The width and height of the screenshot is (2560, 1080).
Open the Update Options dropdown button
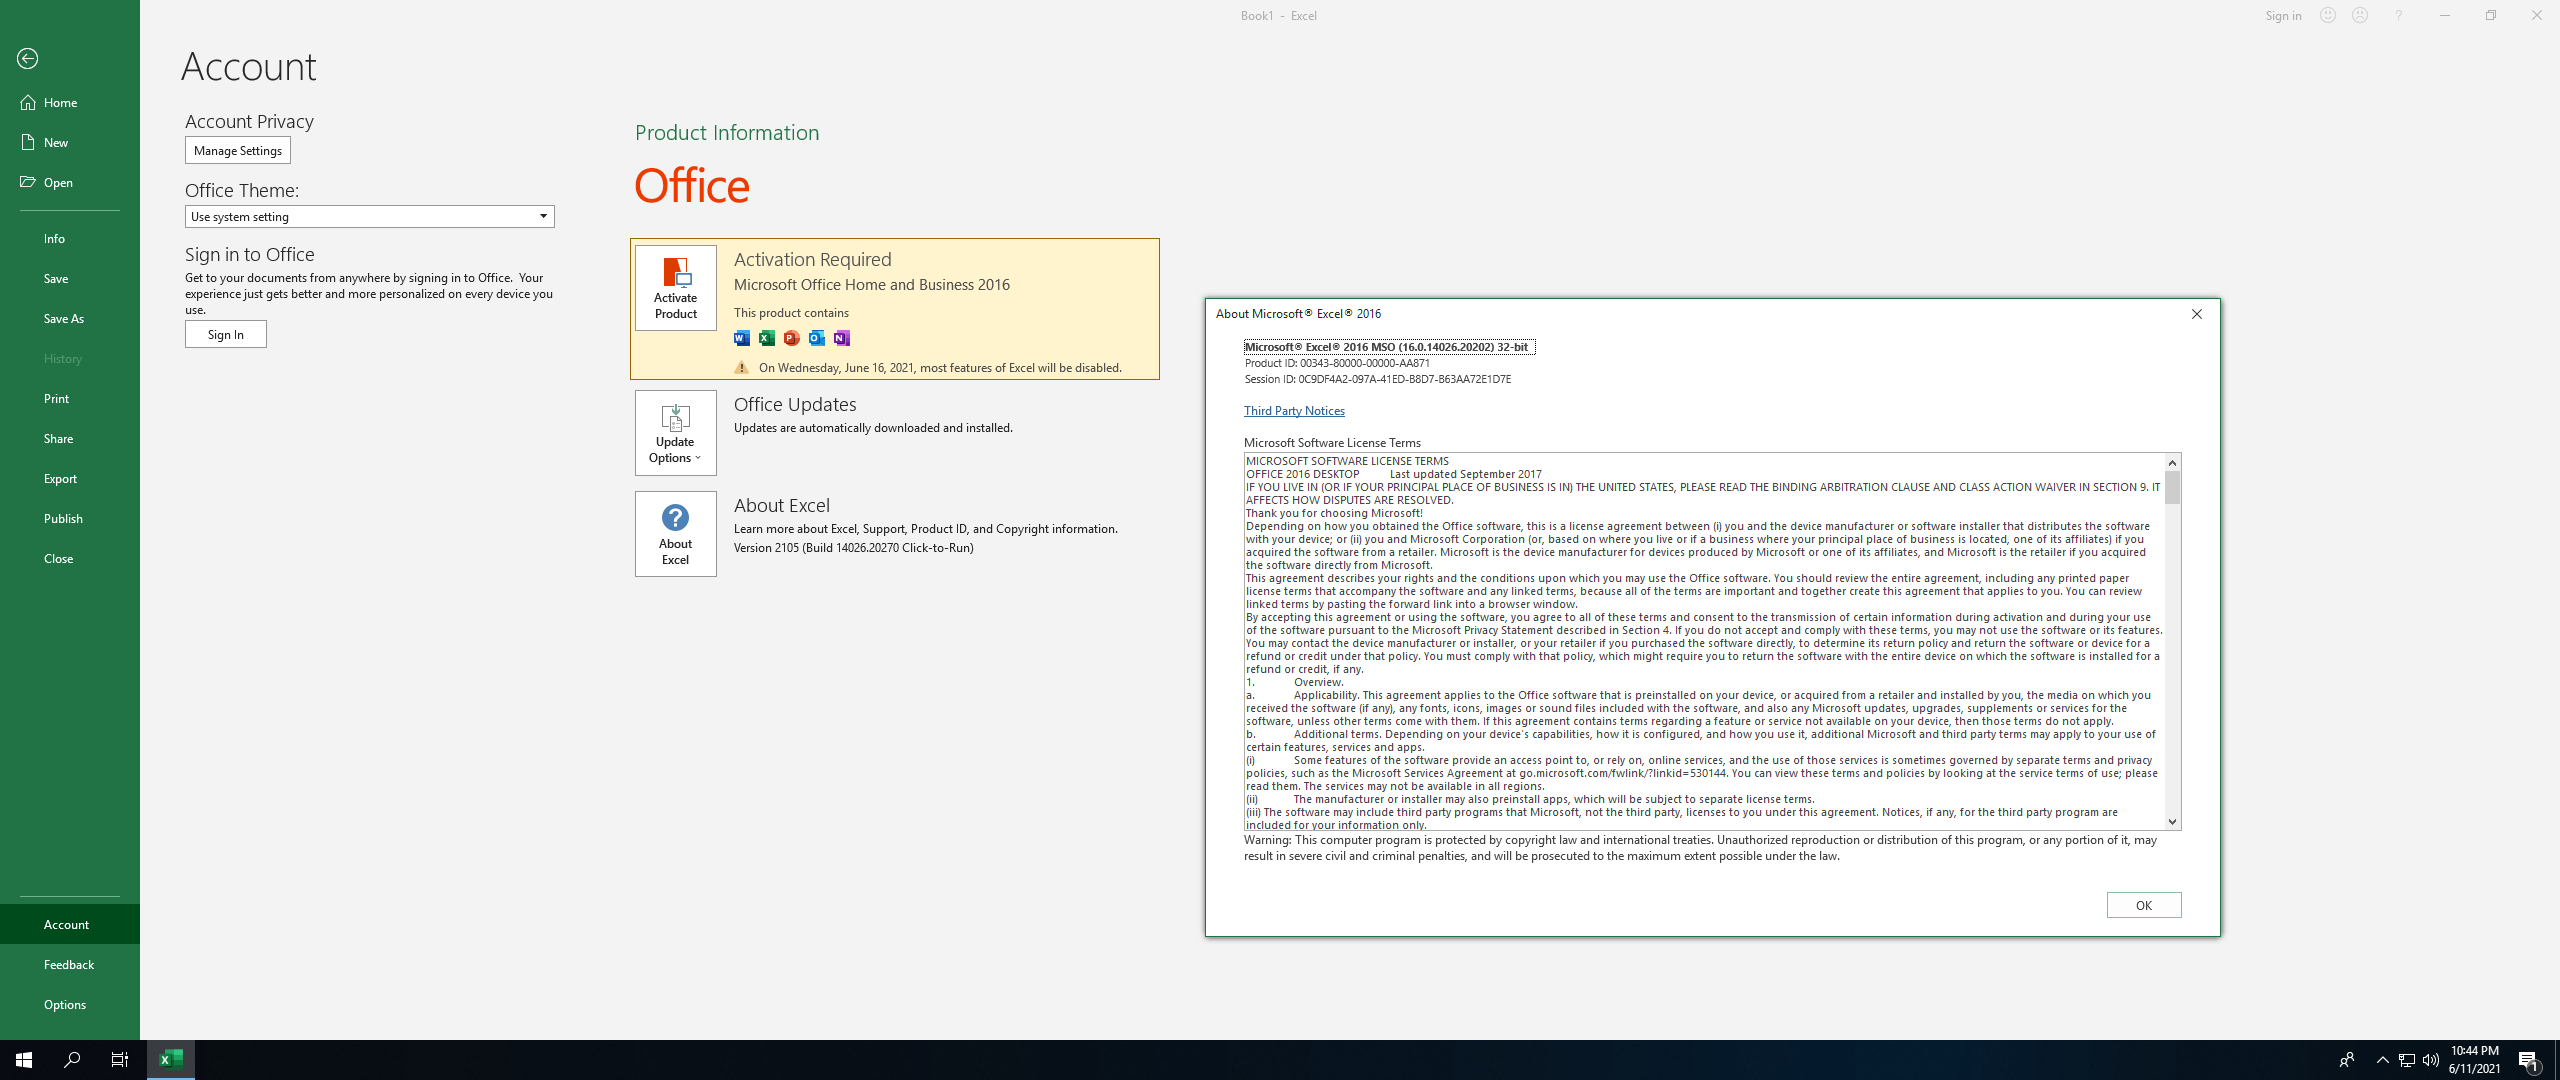(676, 433)
